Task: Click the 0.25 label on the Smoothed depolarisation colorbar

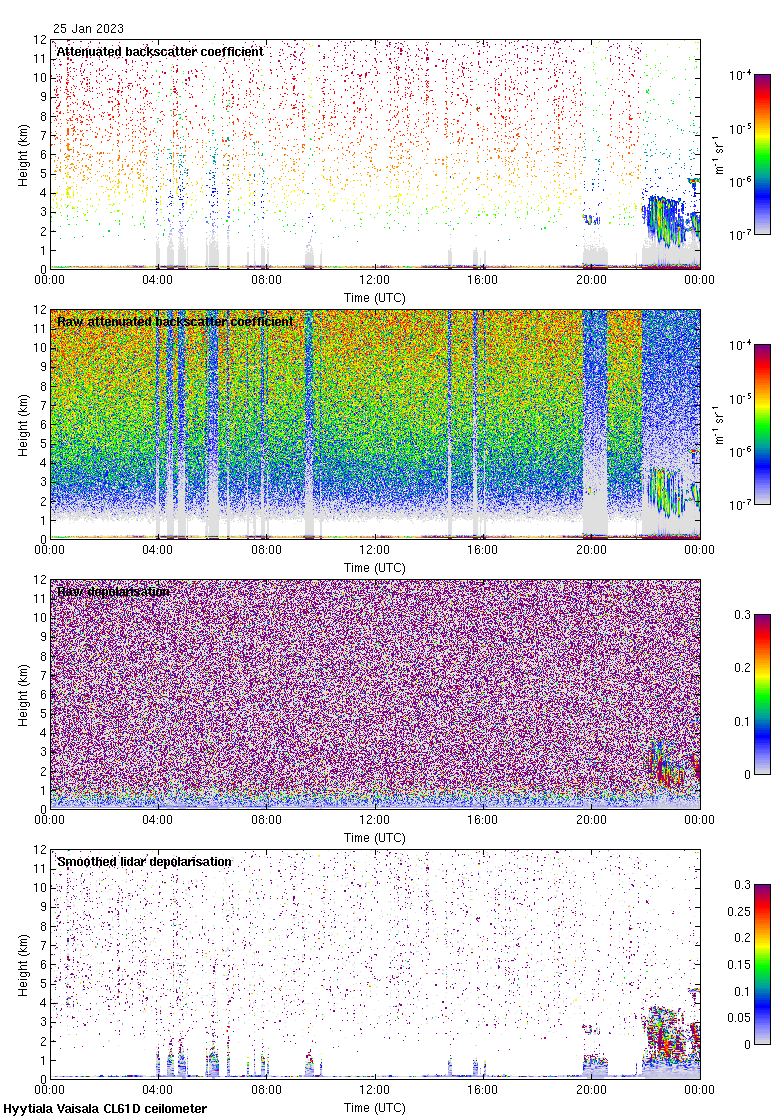Action: pyautogui.click(x=739, y=911)
